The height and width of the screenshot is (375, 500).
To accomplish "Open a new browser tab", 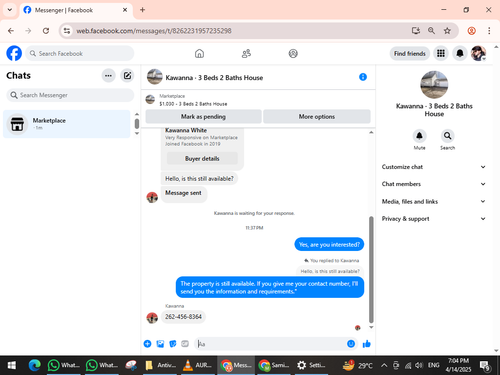I will coord(142,10).
